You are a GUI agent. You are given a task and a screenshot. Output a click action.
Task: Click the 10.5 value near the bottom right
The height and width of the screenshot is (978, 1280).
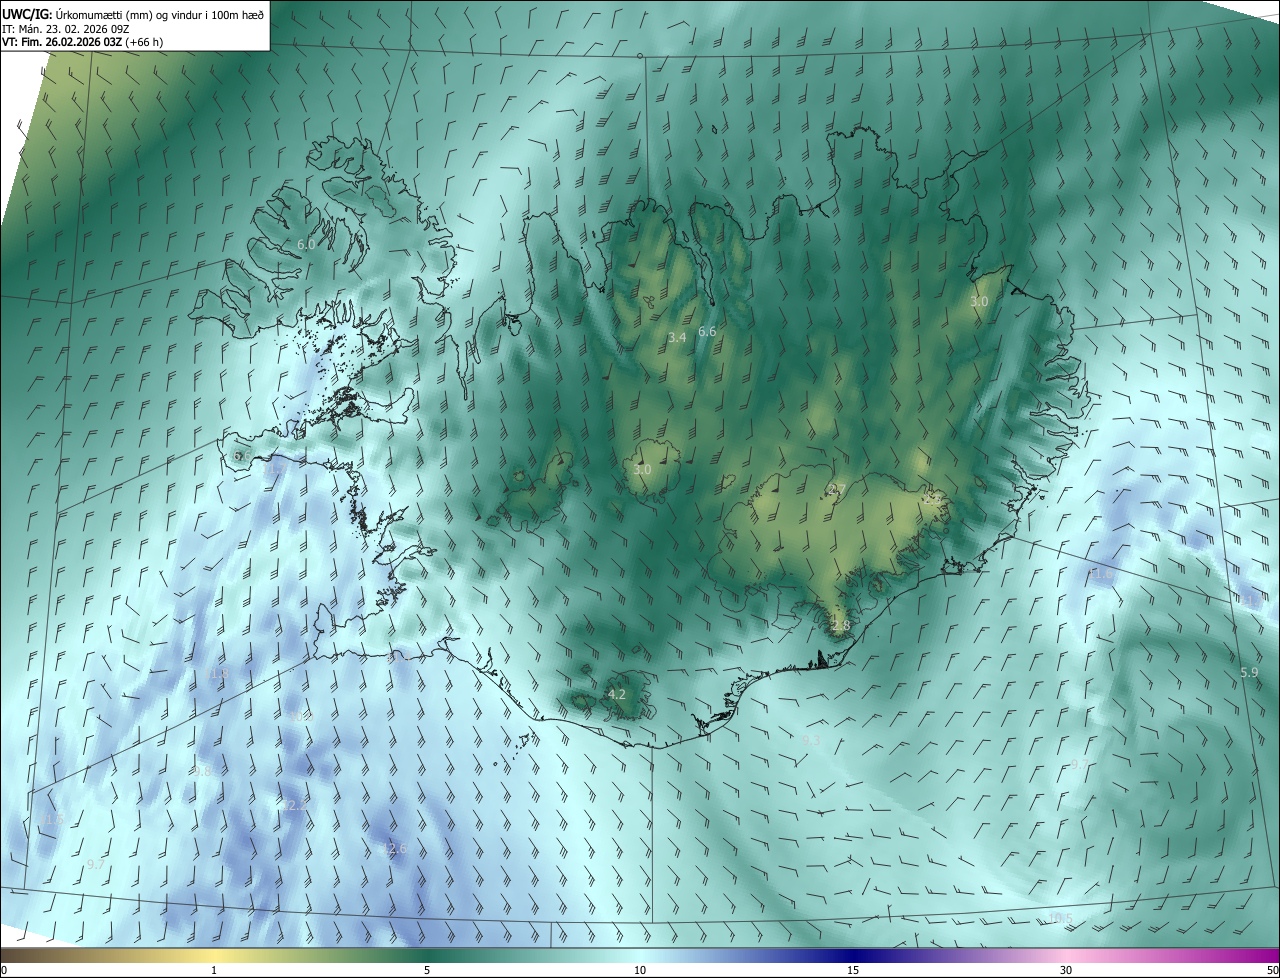click(1060, 918)
